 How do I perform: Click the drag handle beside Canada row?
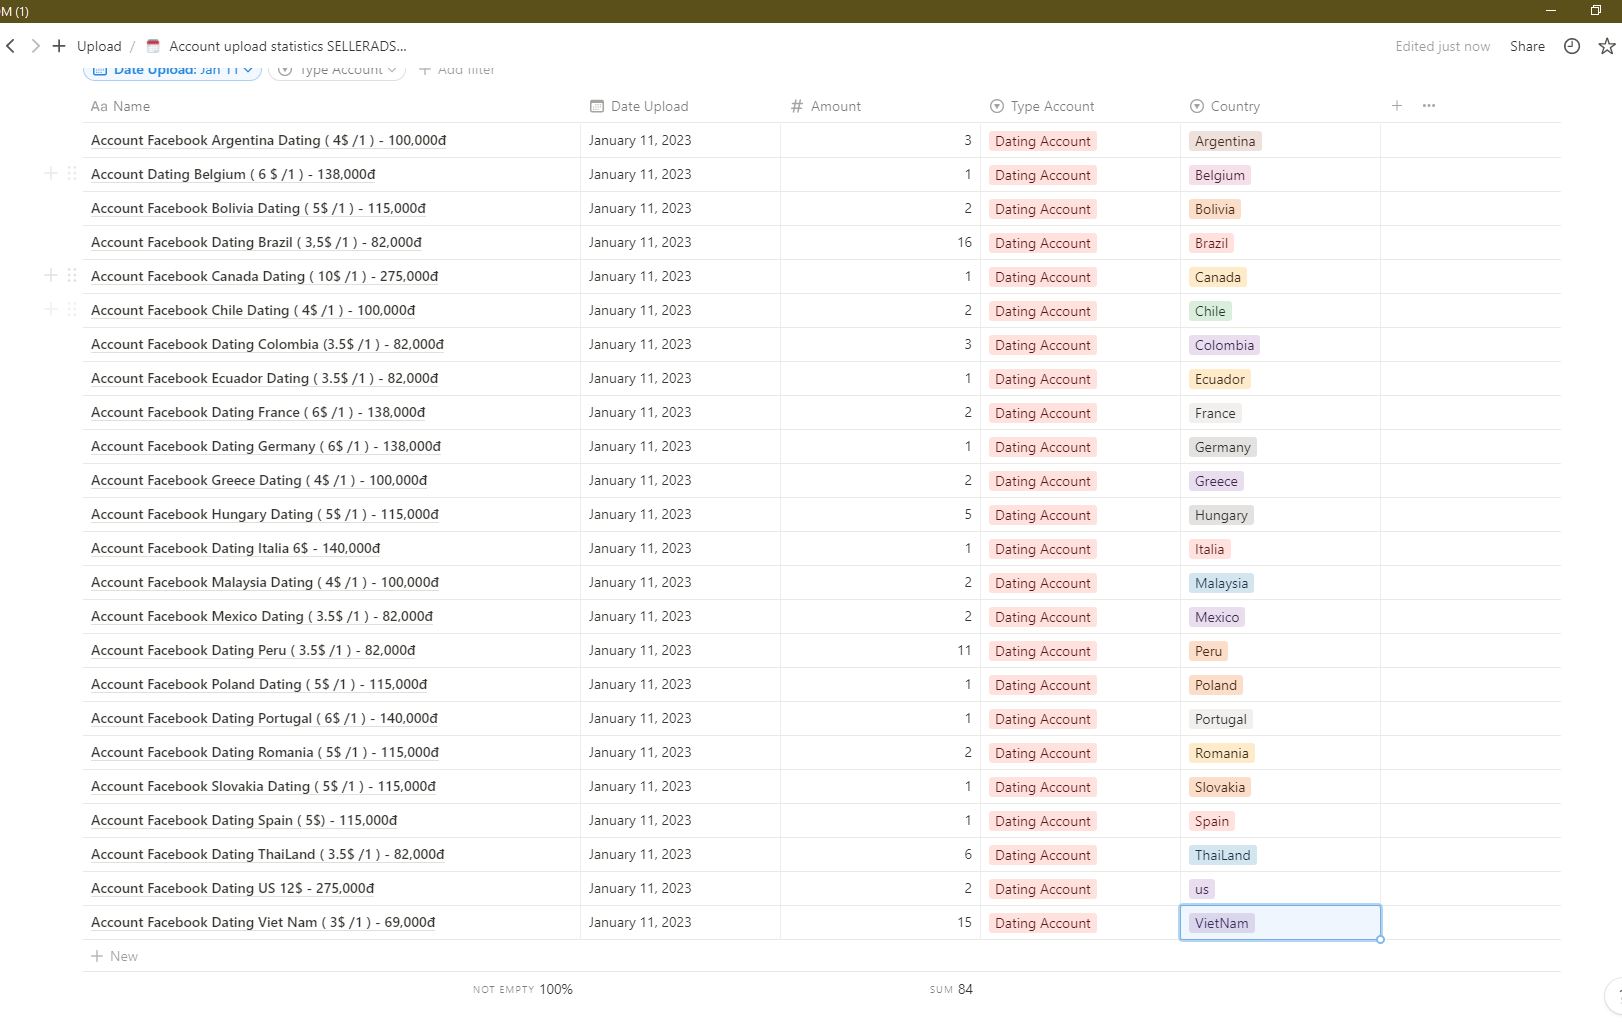pos(72,275)
